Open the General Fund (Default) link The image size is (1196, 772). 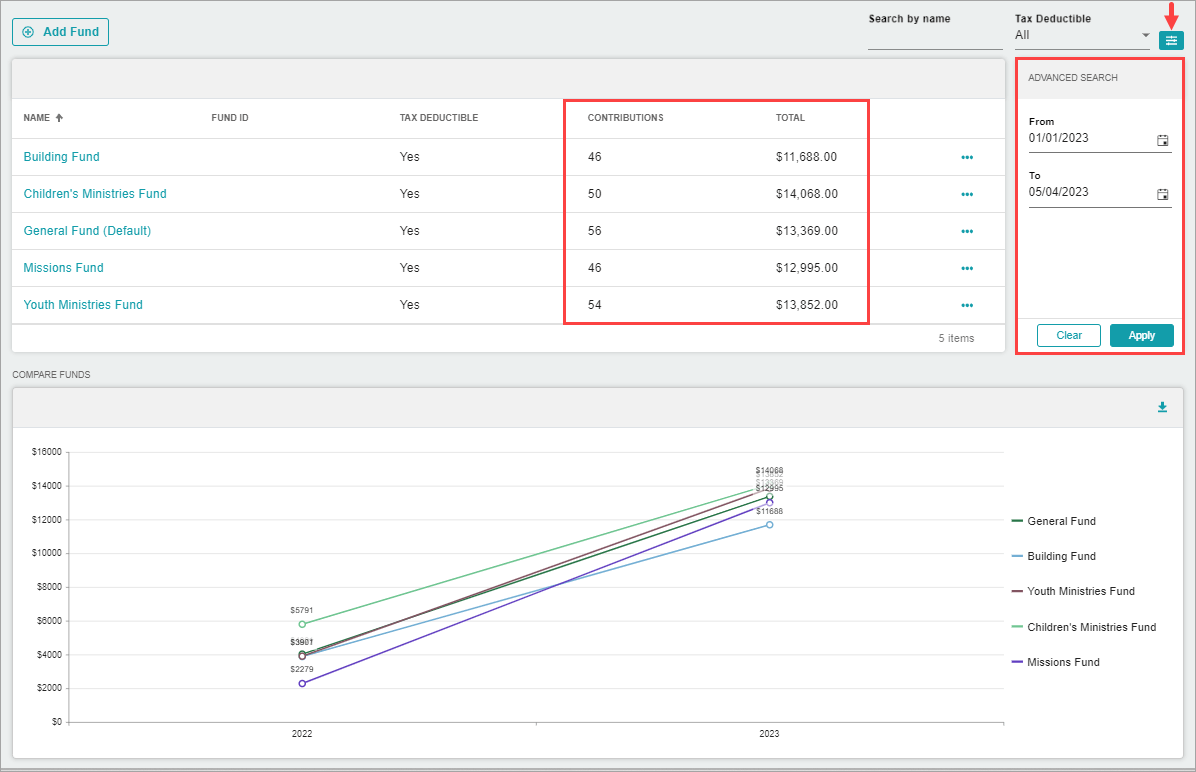(x=87, y=231)
